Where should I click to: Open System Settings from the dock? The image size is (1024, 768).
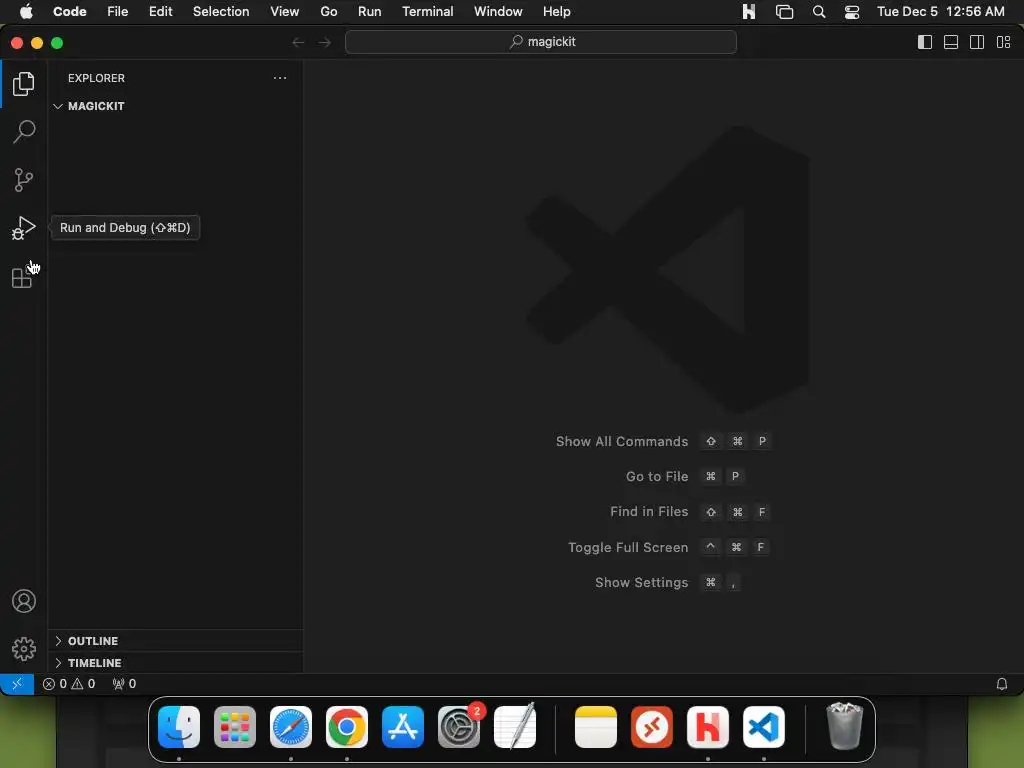[459, 727]
